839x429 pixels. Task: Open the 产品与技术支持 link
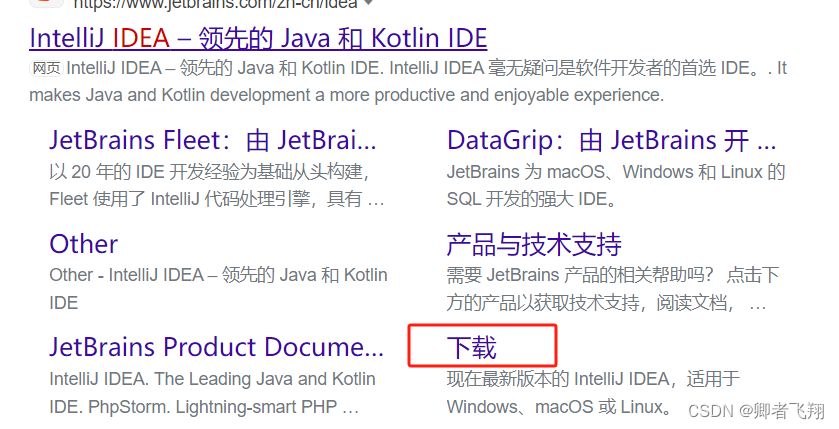click(x=534, y=244)
